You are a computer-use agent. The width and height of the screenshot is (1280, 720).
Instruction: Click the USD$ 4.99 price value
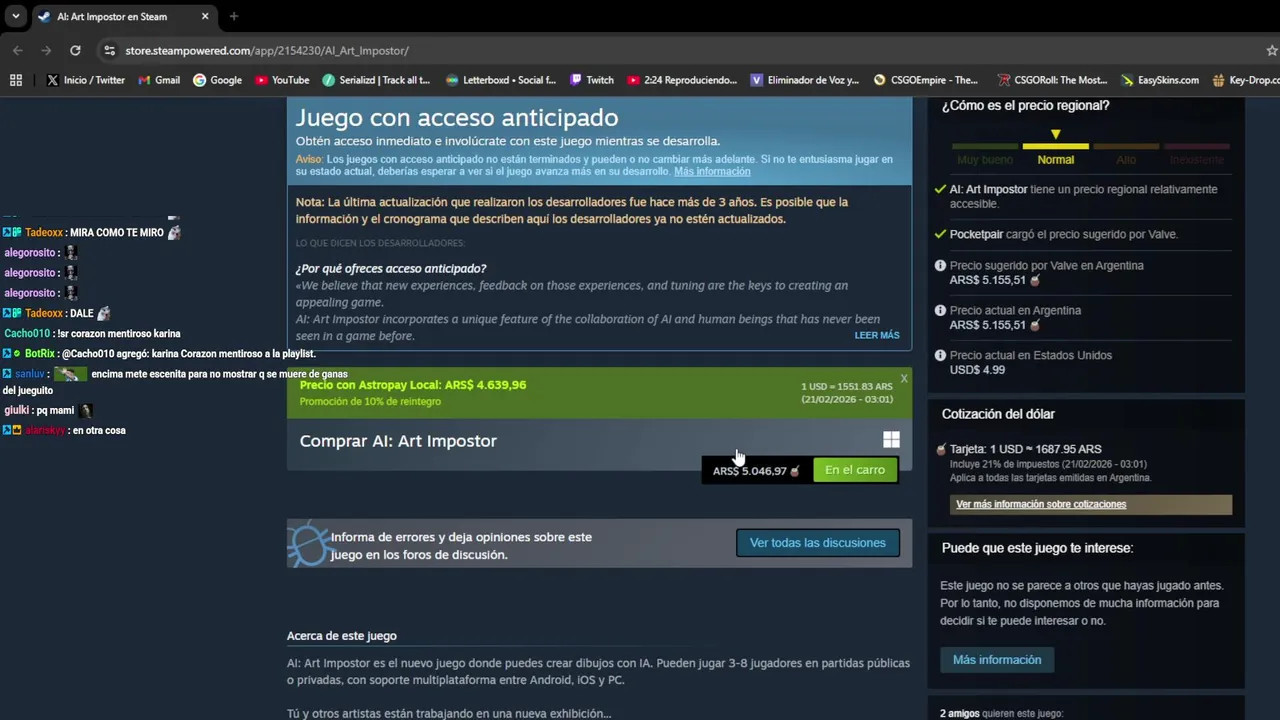coord(977,370)
